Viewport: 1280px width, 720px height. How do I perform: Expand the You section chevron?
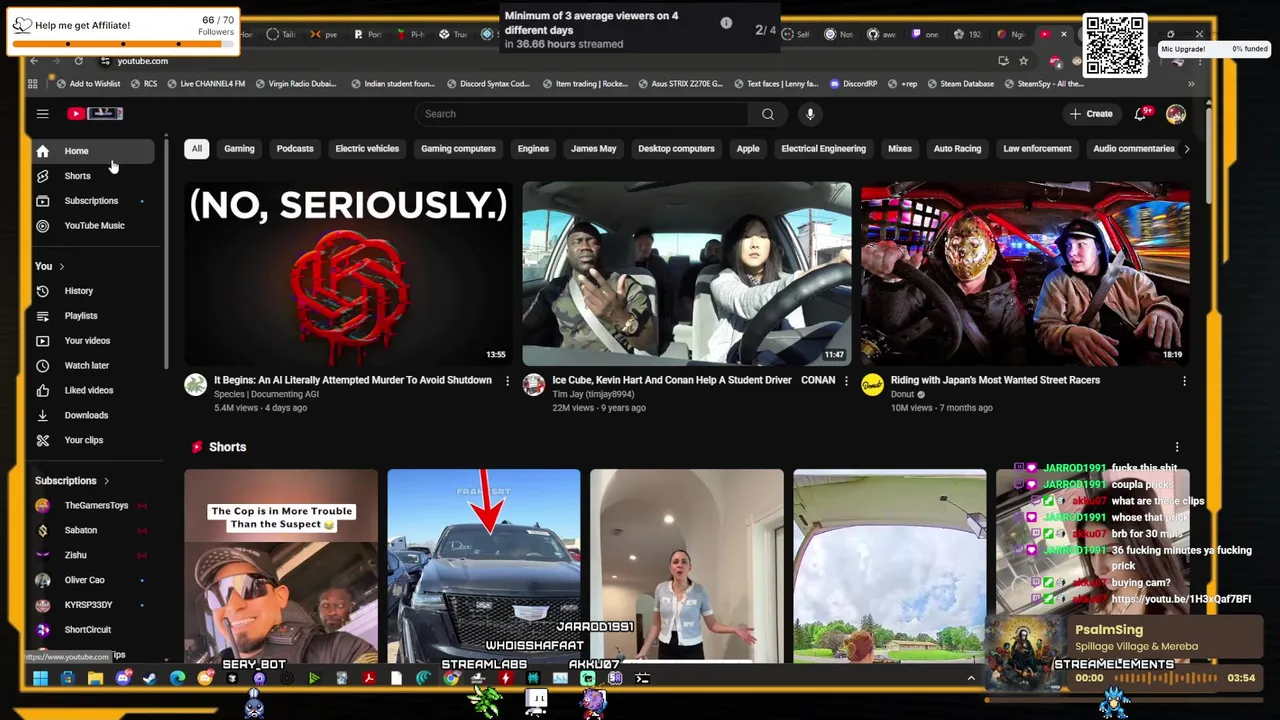click(61, 267)
